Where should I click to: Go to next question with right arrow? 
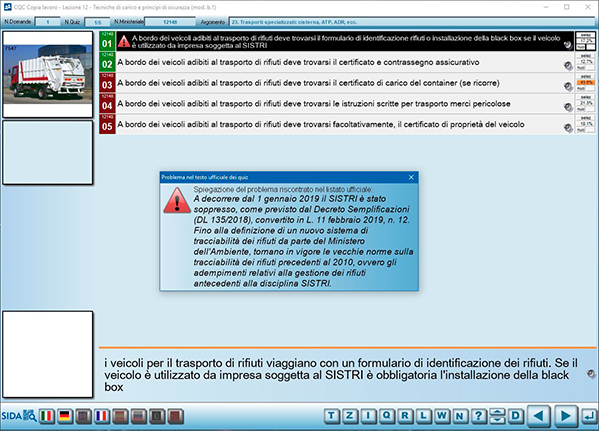pyautogui.click(x=565, y=416)
